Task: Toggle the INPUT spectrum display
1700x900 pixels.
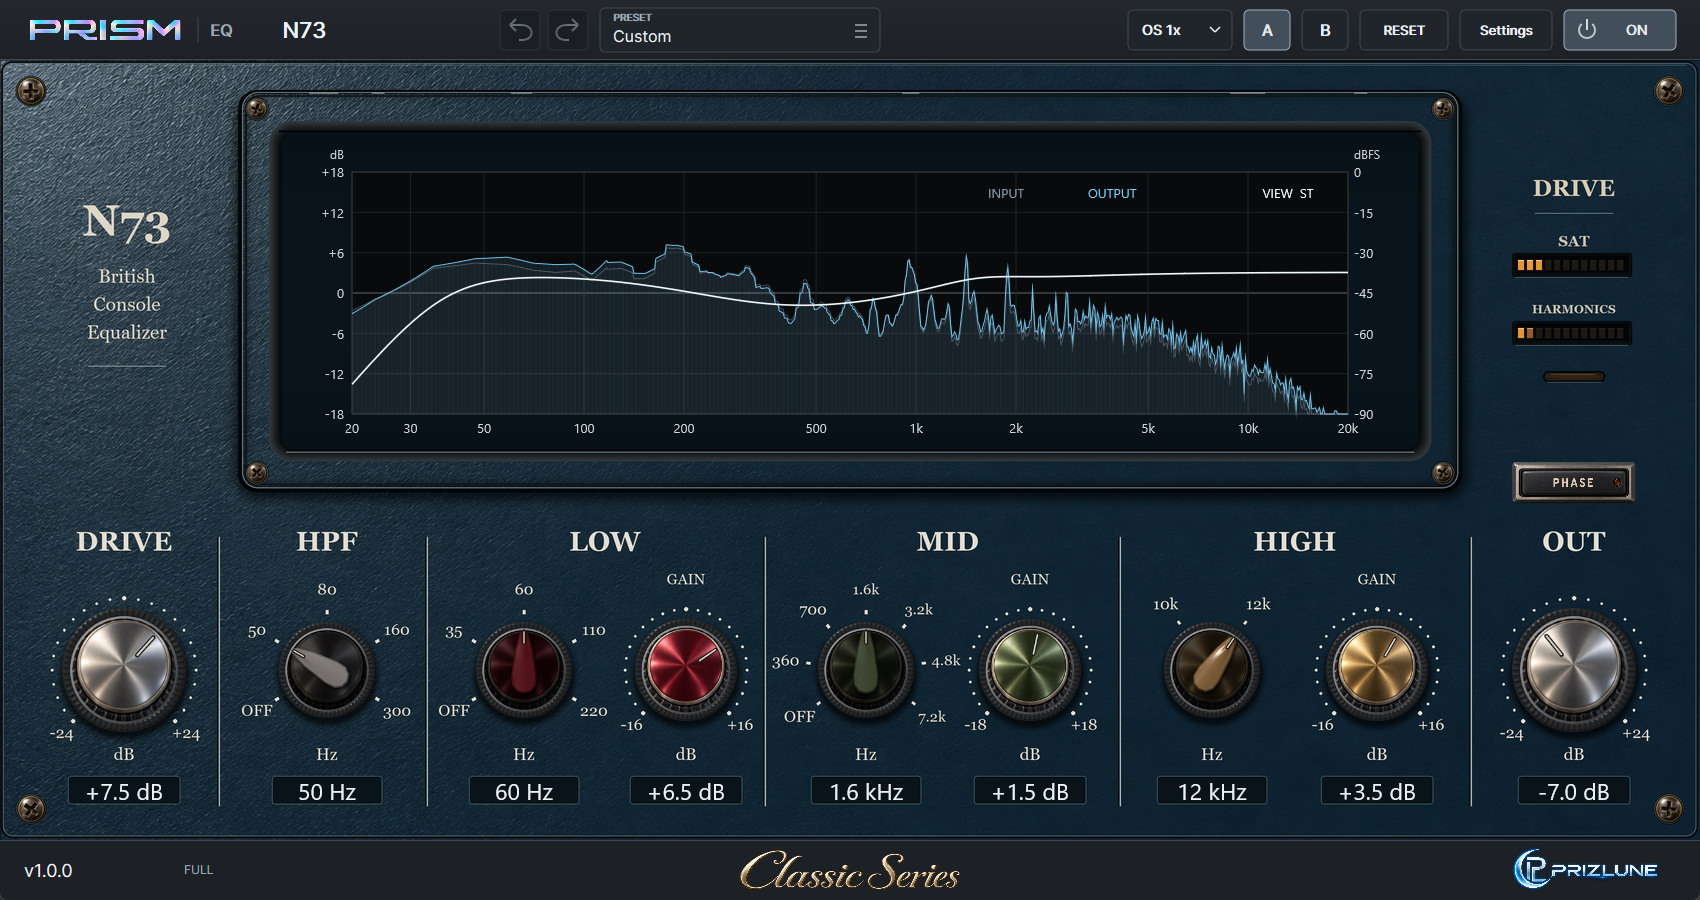Action: pos(1006,194)
